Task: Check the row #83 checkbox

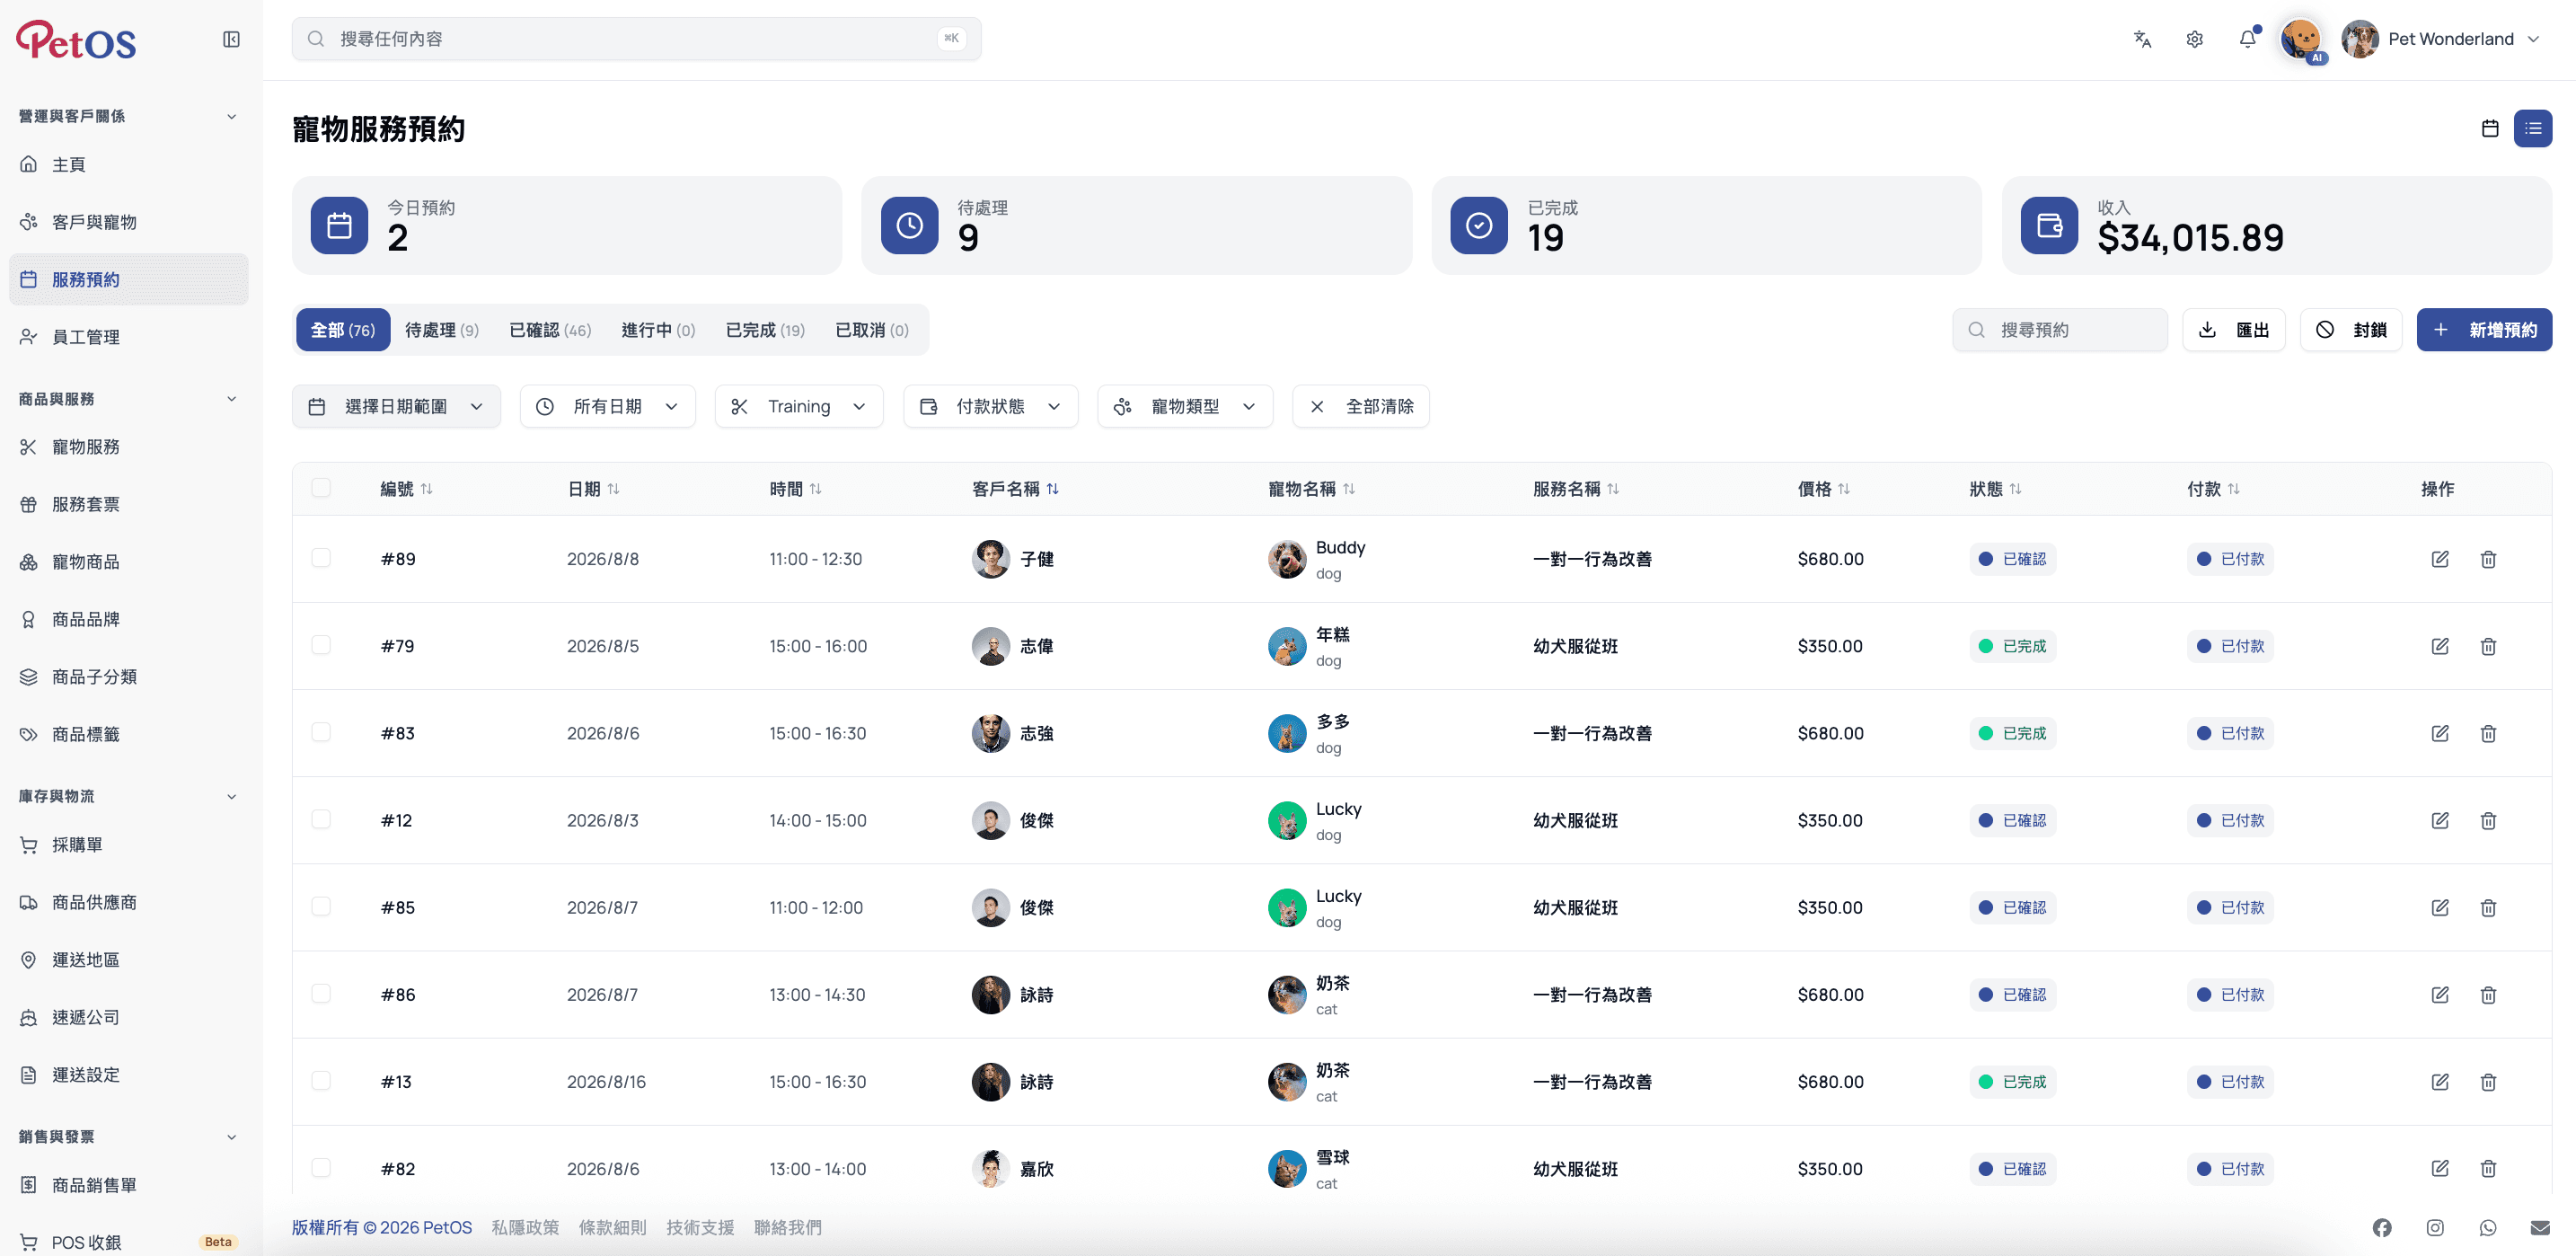Action: coord(321,732)
